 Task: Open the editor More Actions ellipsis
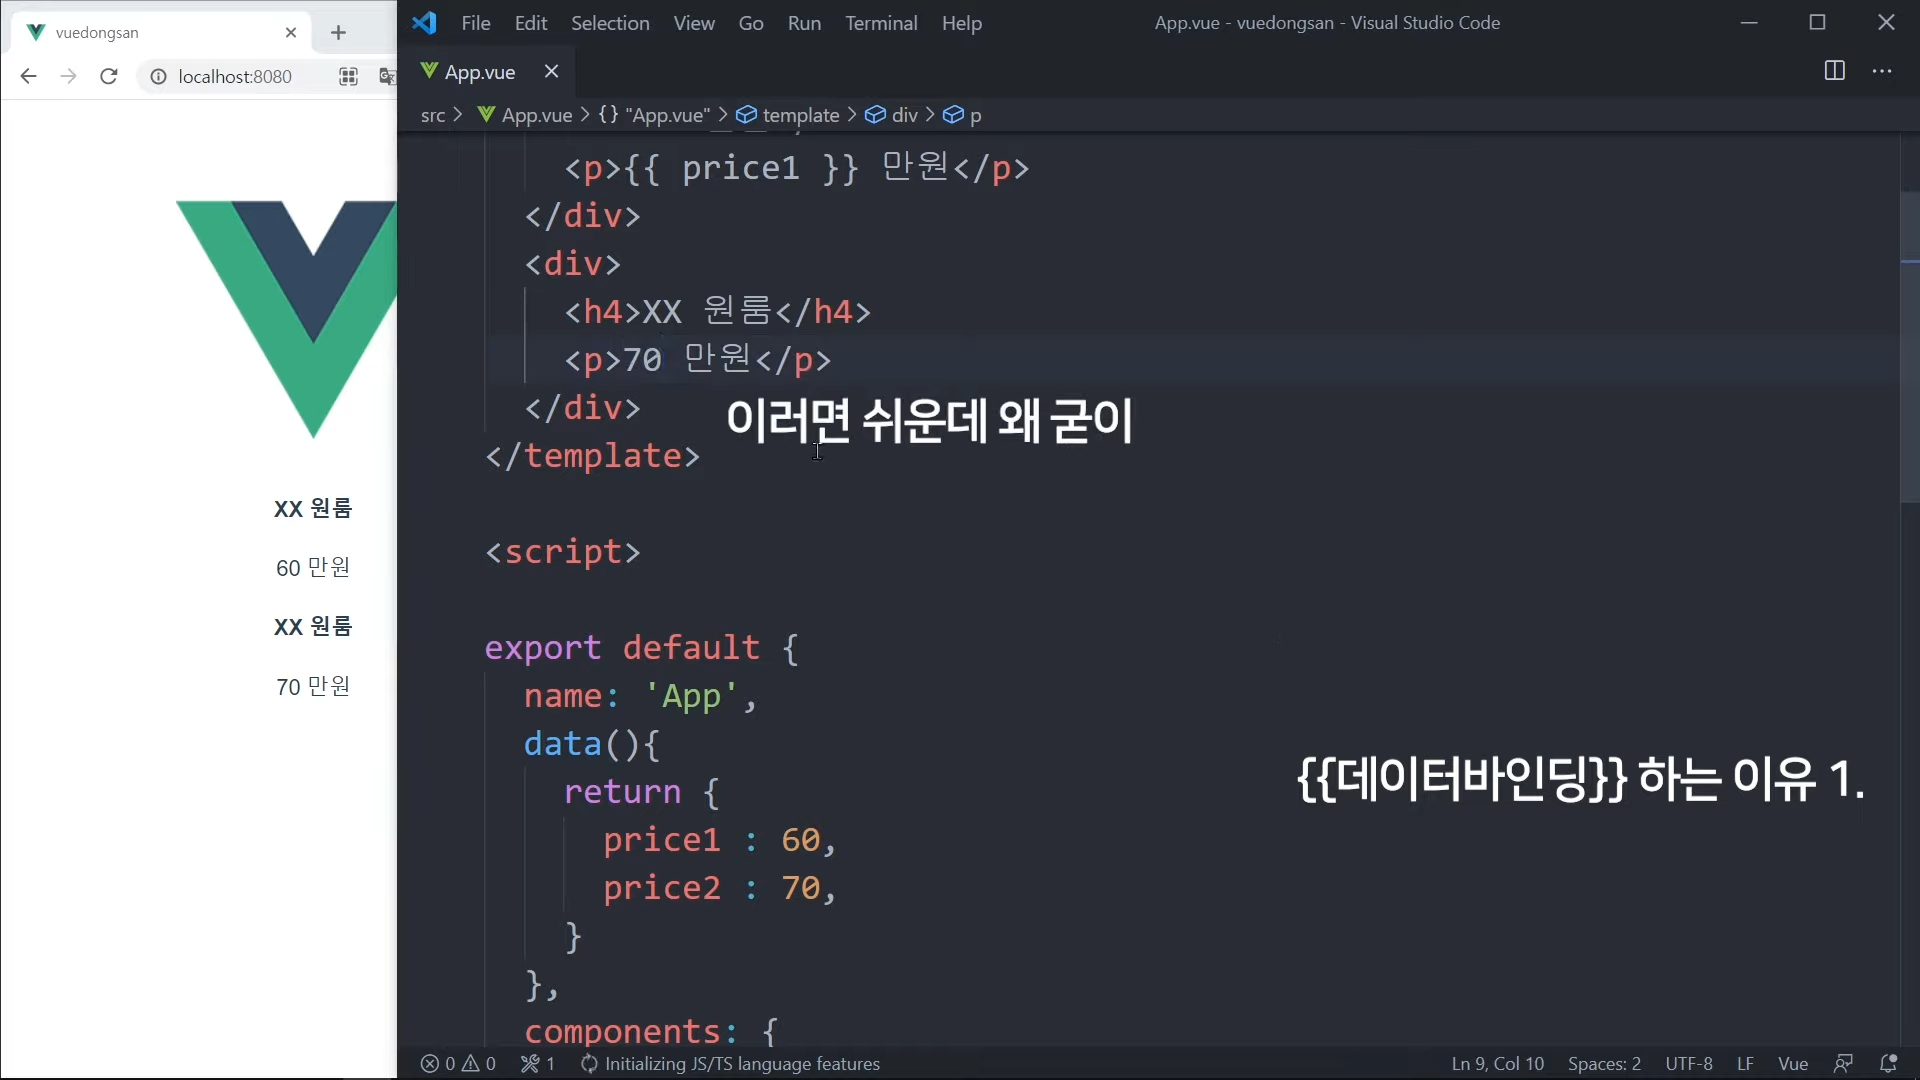click(1882, 71)
